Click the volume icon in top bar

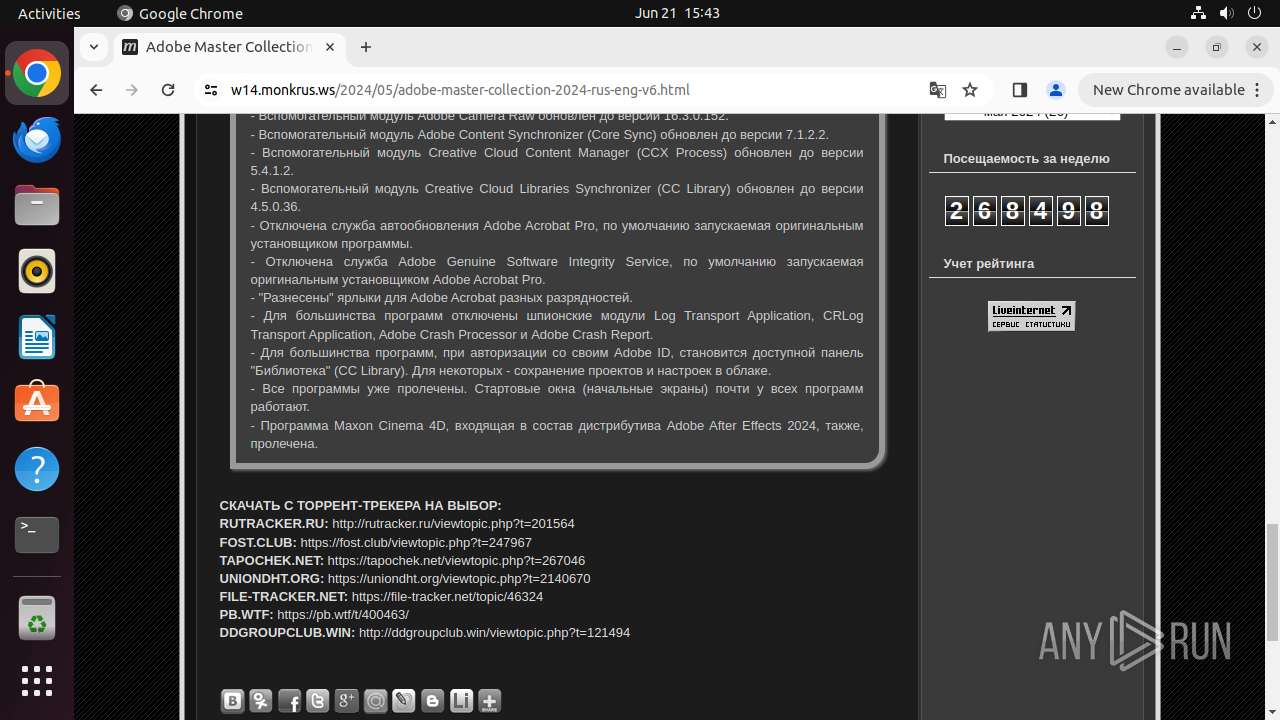[x=1227, y=13]
